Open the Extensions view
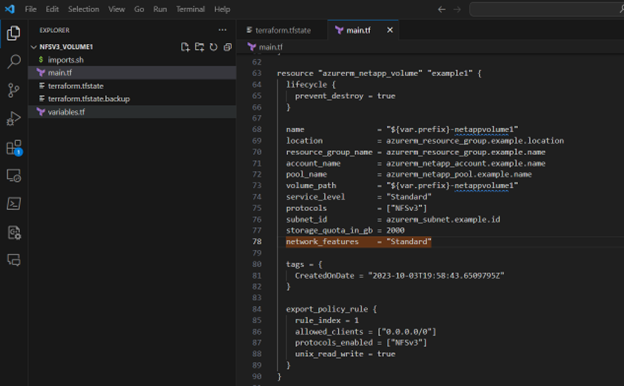The width and height of the screenshot is (624, 386). coord(14,147)
